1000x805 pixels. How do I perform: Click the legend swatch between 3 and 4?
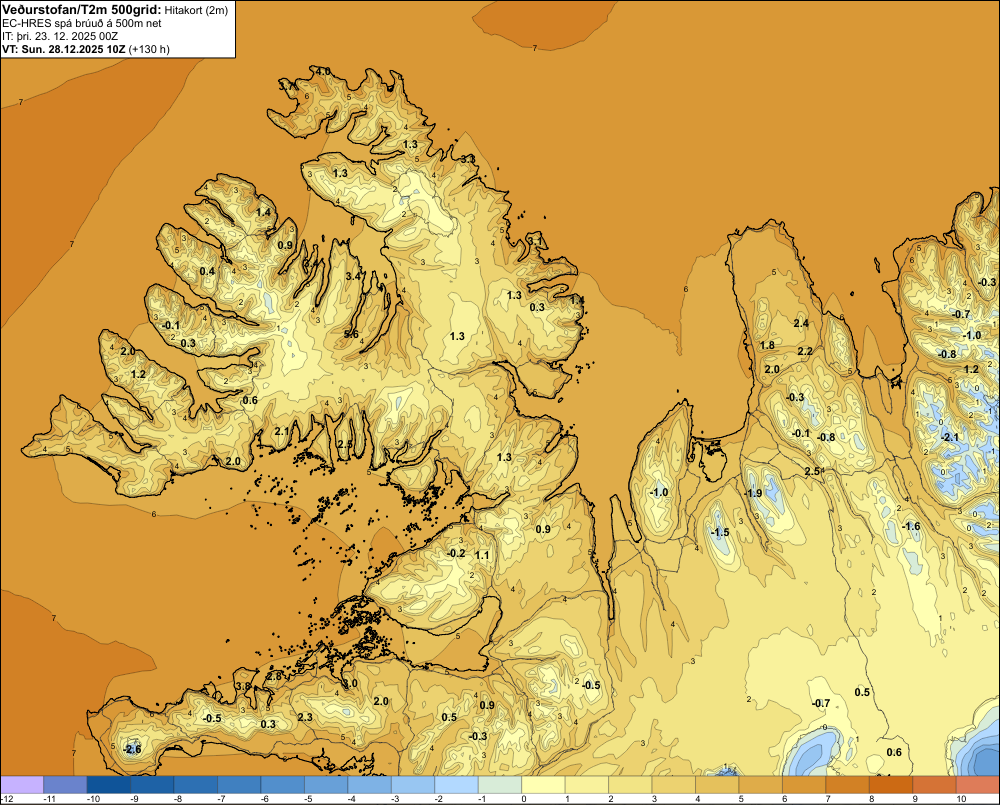click(674, 785)
